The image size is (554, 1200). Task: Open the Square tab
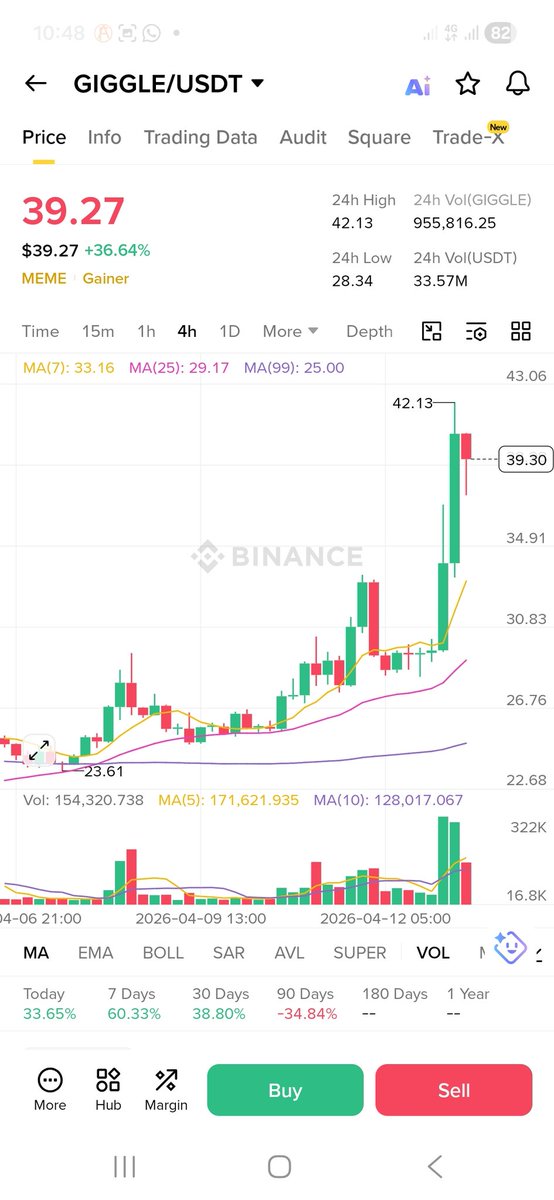pos(379,137)
